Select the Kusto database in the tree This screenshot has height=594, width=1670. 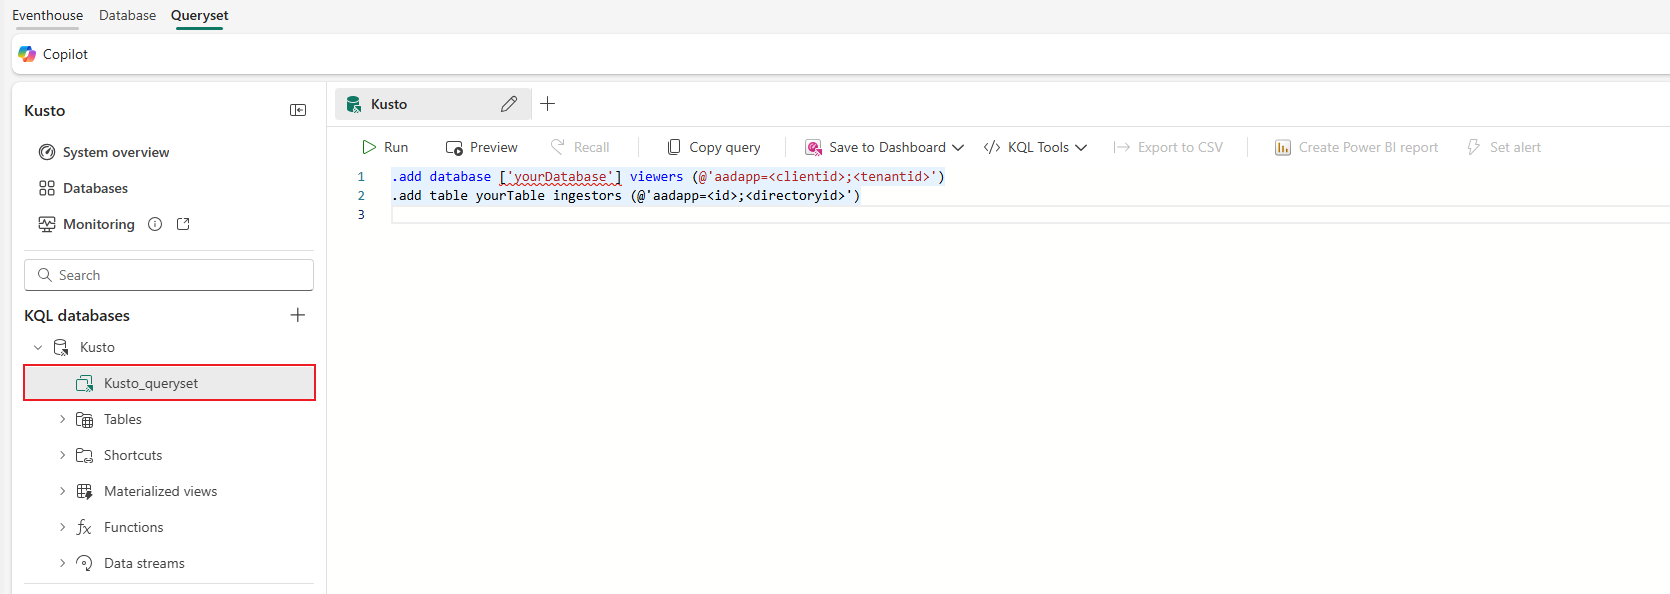pyautogui.click(x=97, y=347)
